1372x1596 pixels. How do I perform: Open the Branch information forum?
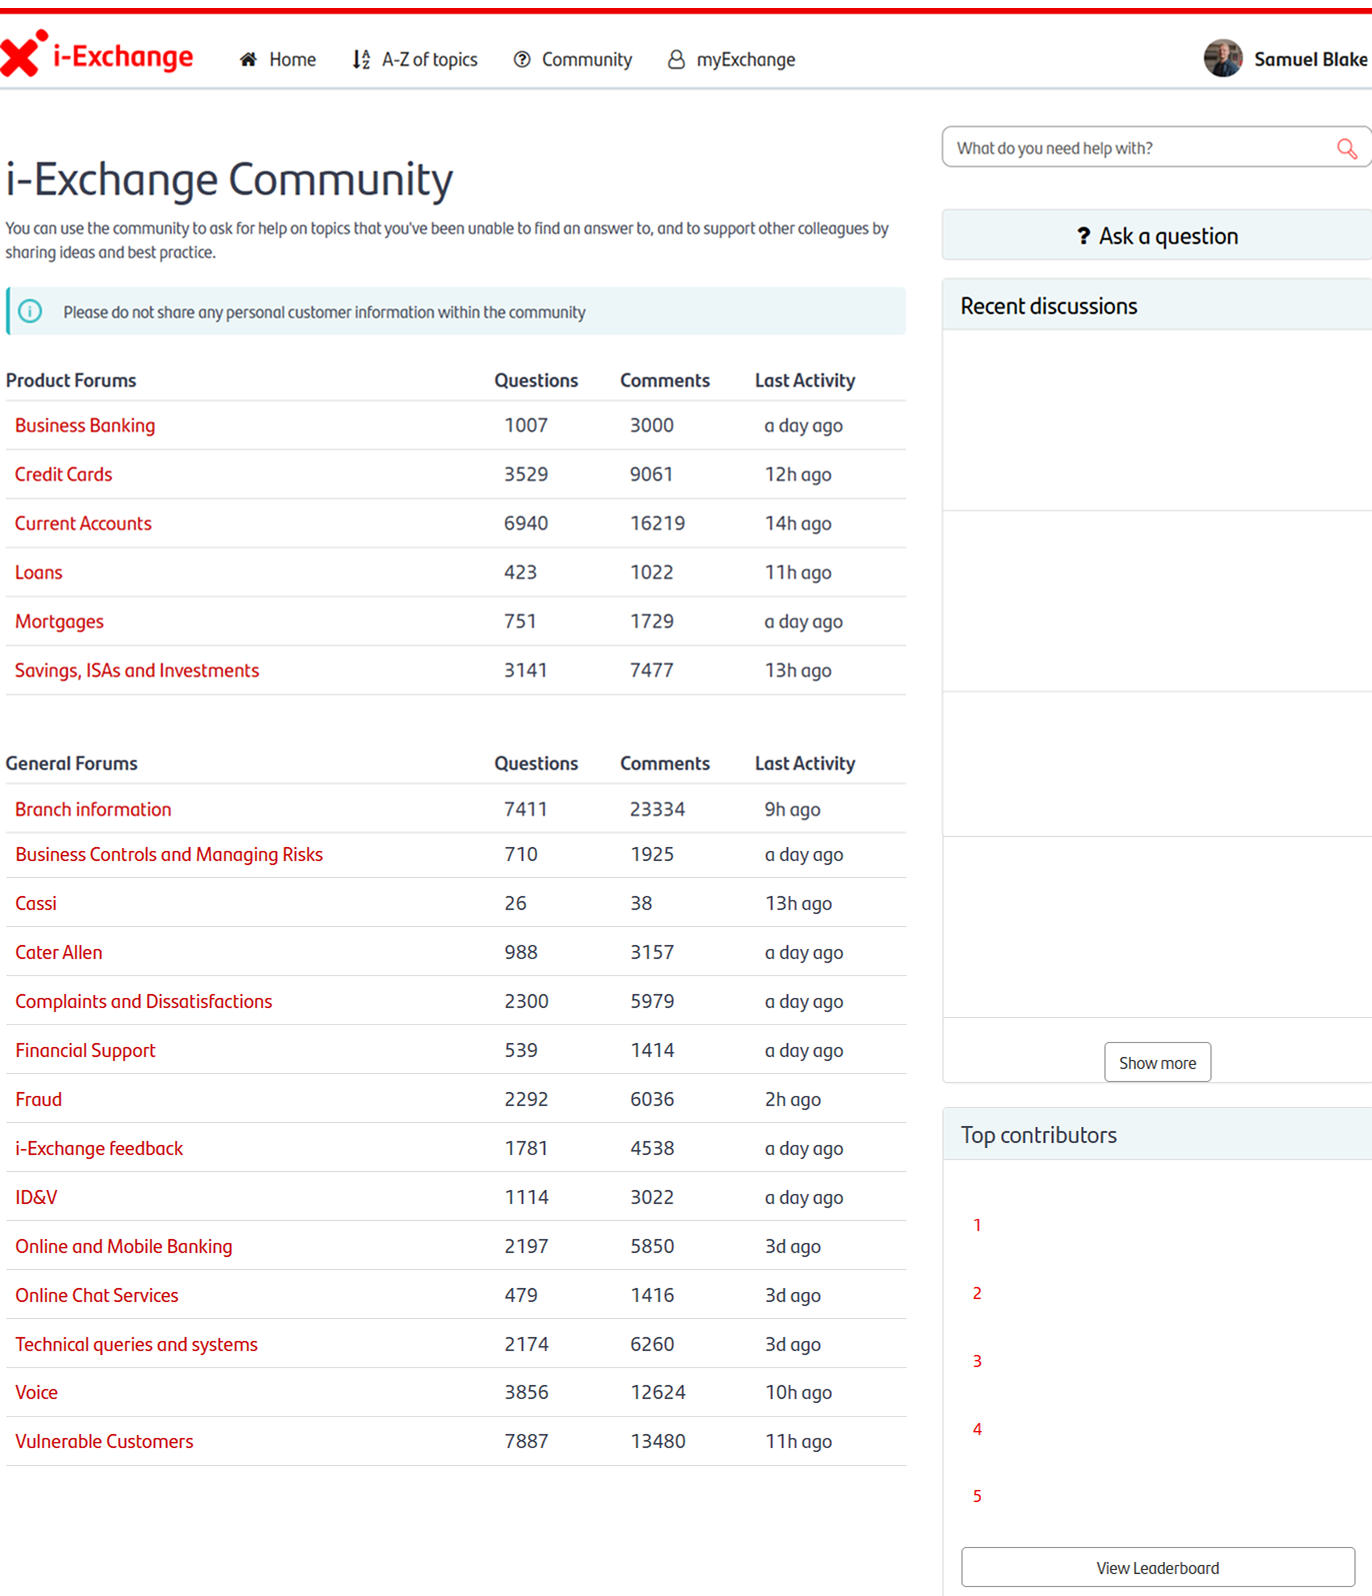click(x=93, y=810)
